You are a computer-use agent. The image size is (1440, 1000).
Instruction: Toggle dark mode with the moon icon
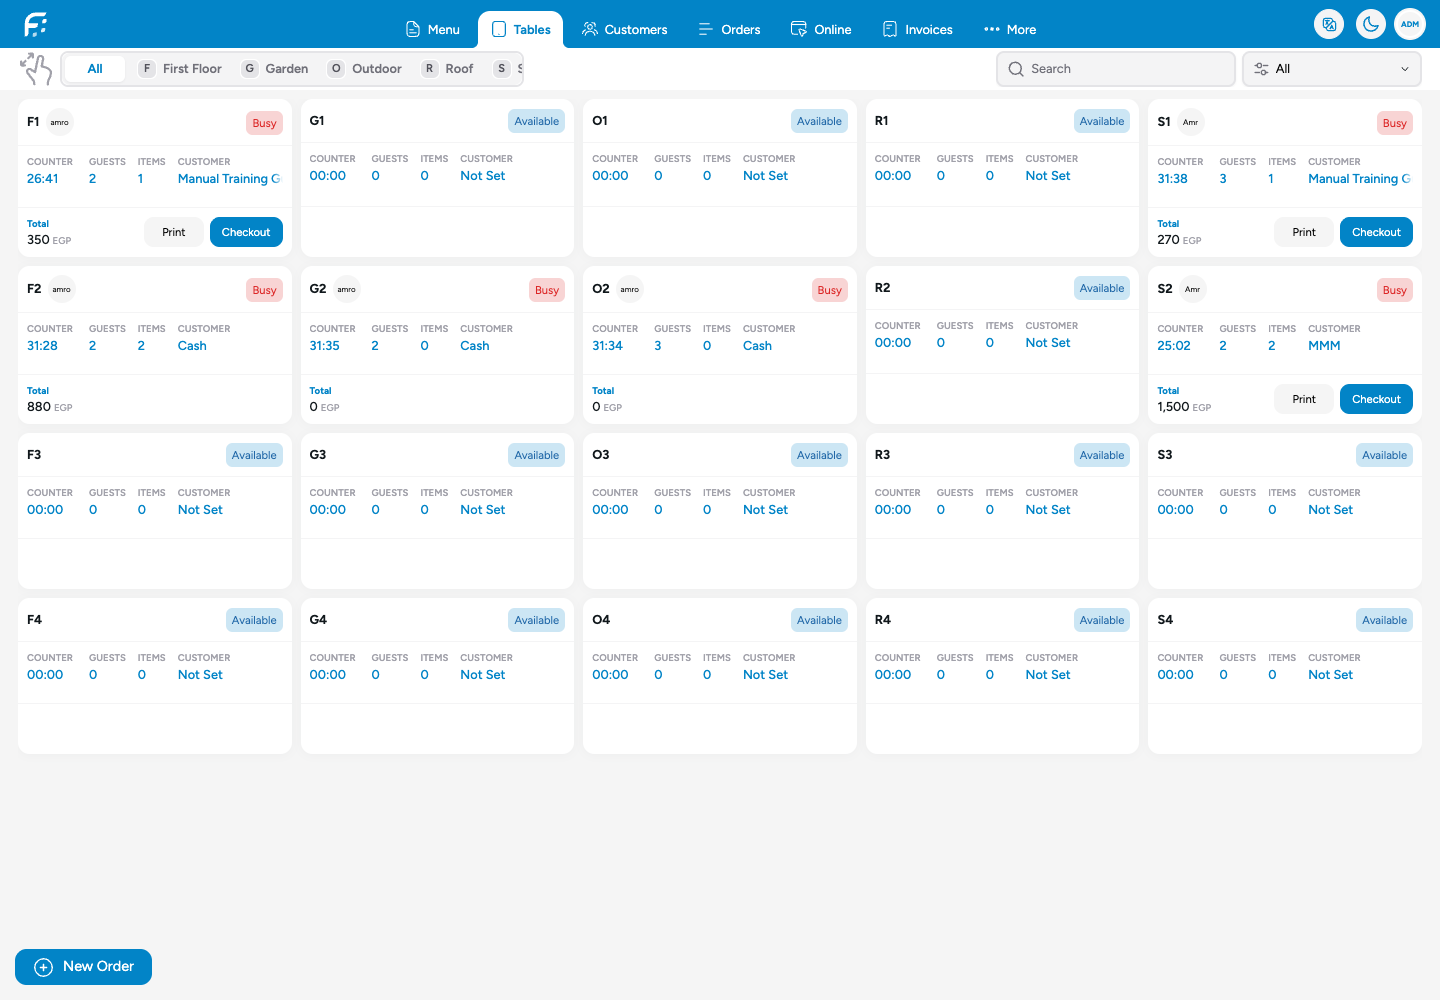pos(1371,24)
